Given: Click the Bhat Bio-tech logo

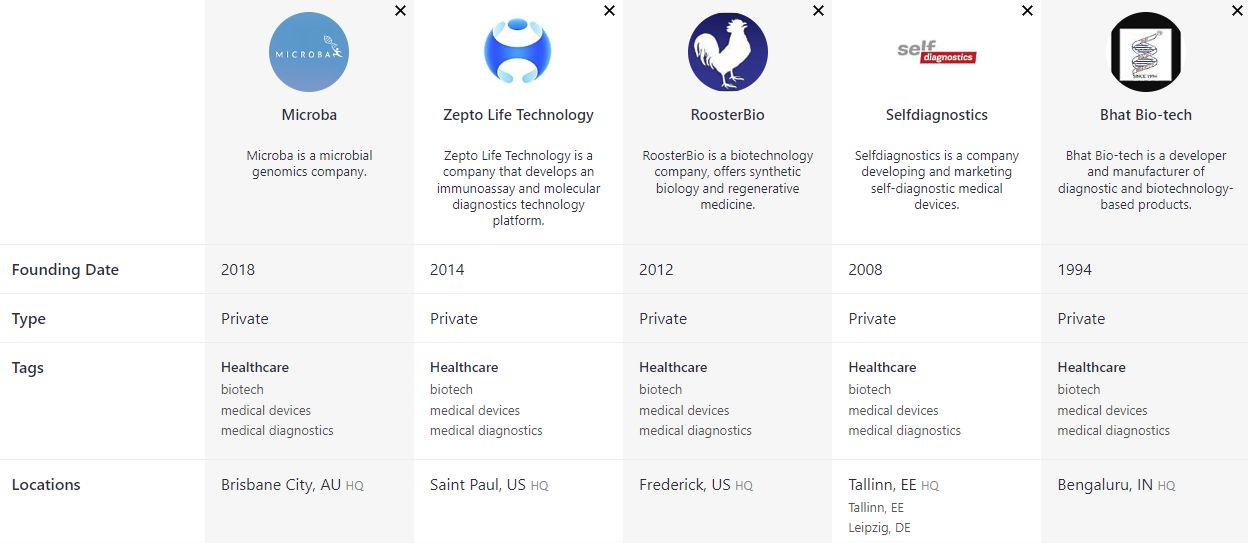Looking at the screenshot, I should click(1146, 52).
